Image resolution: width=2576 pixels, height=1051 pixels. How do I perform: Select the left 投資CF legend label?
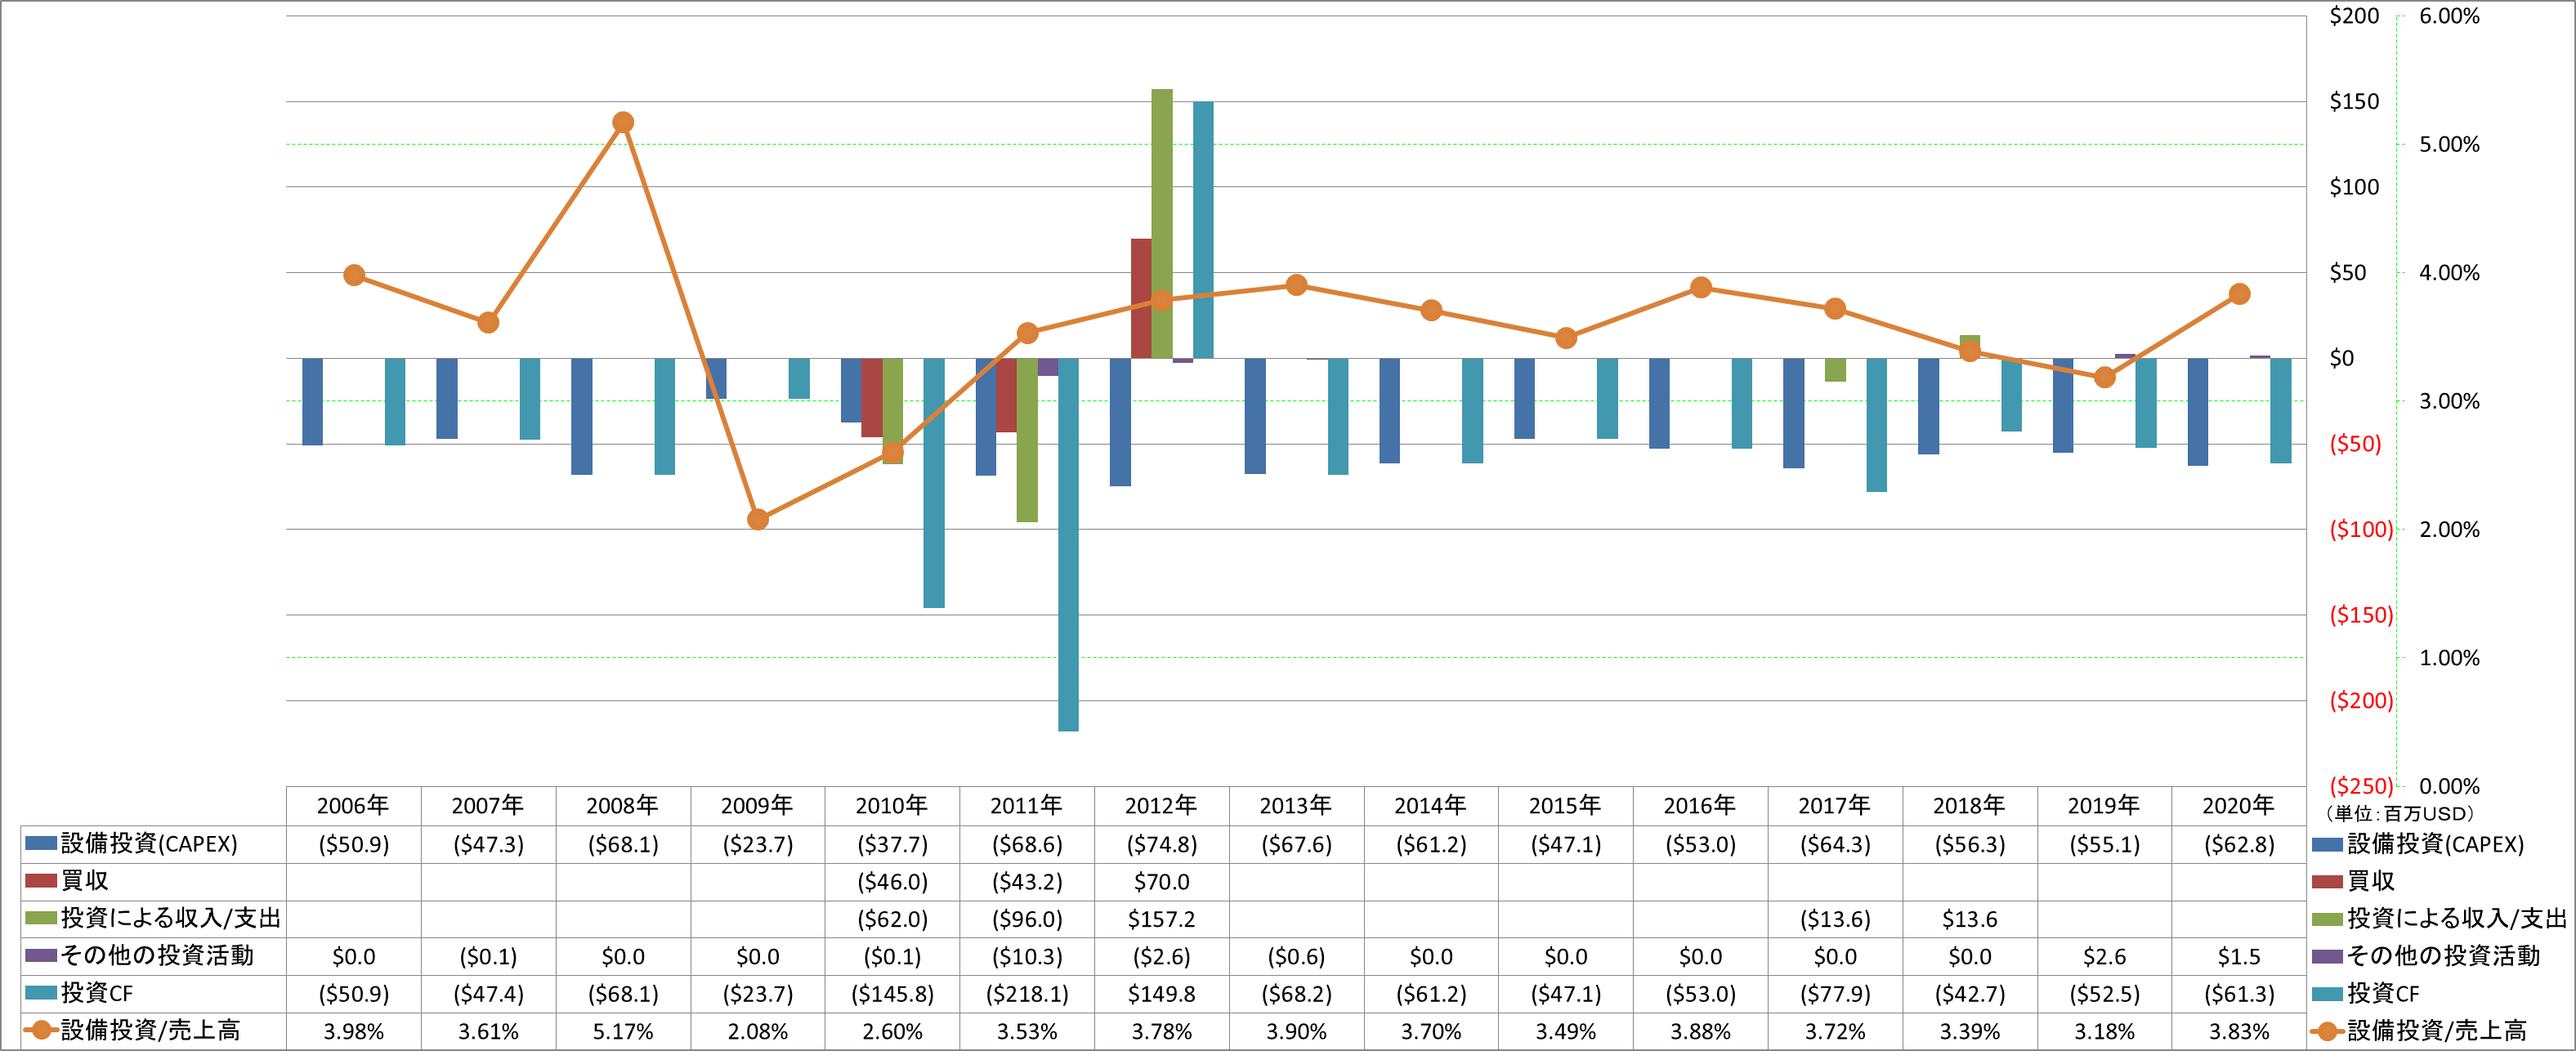[x=97, y=993]
